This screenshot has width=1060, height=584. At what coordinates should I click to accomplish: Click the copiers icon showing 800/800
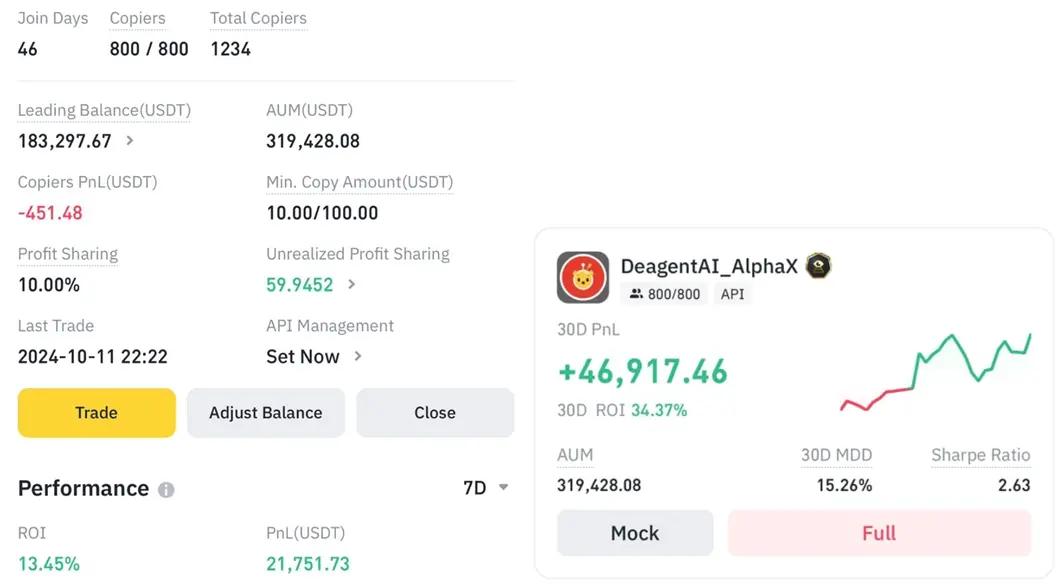(x=636, y=294)
